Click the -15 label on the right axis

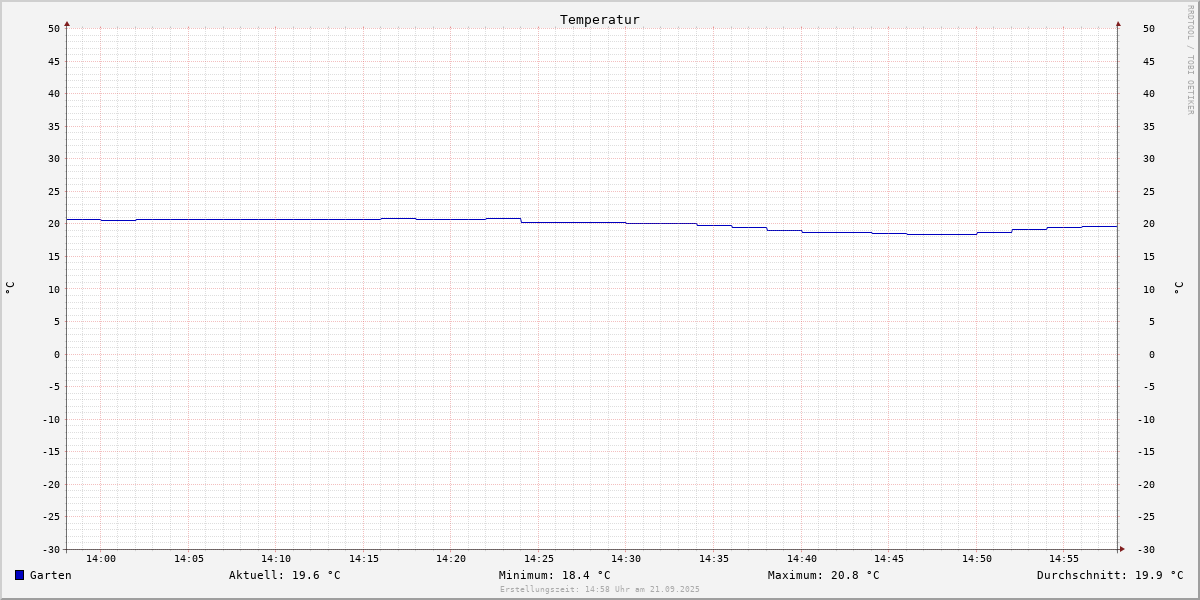coord(1146,451)
